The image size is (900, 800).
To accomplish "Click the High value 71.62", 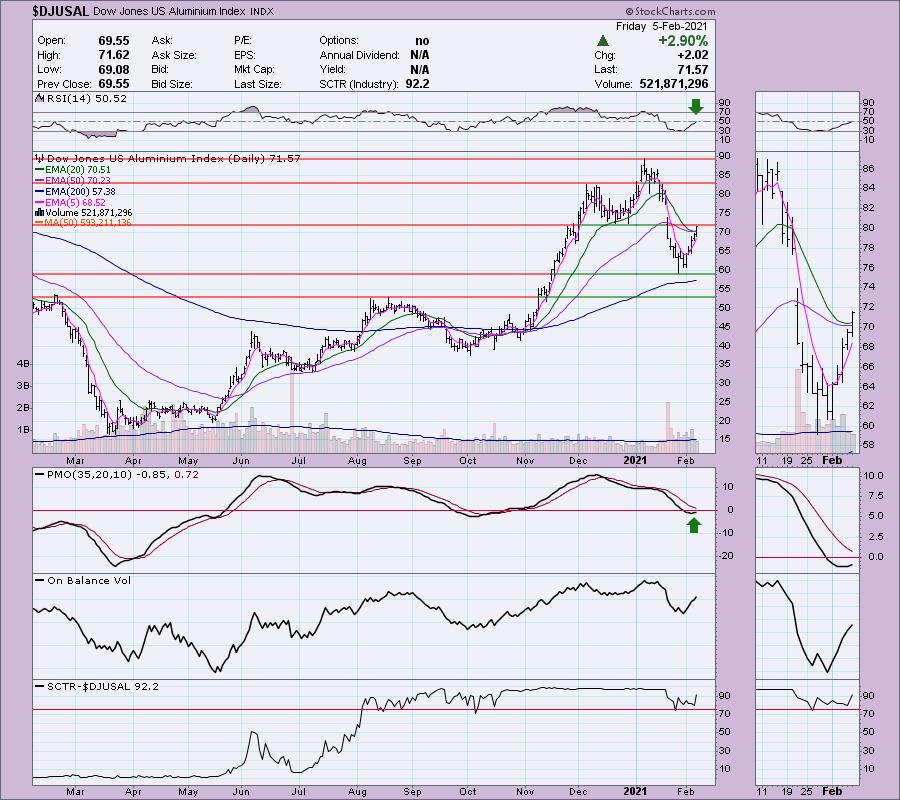I will [x=114, y=55].
